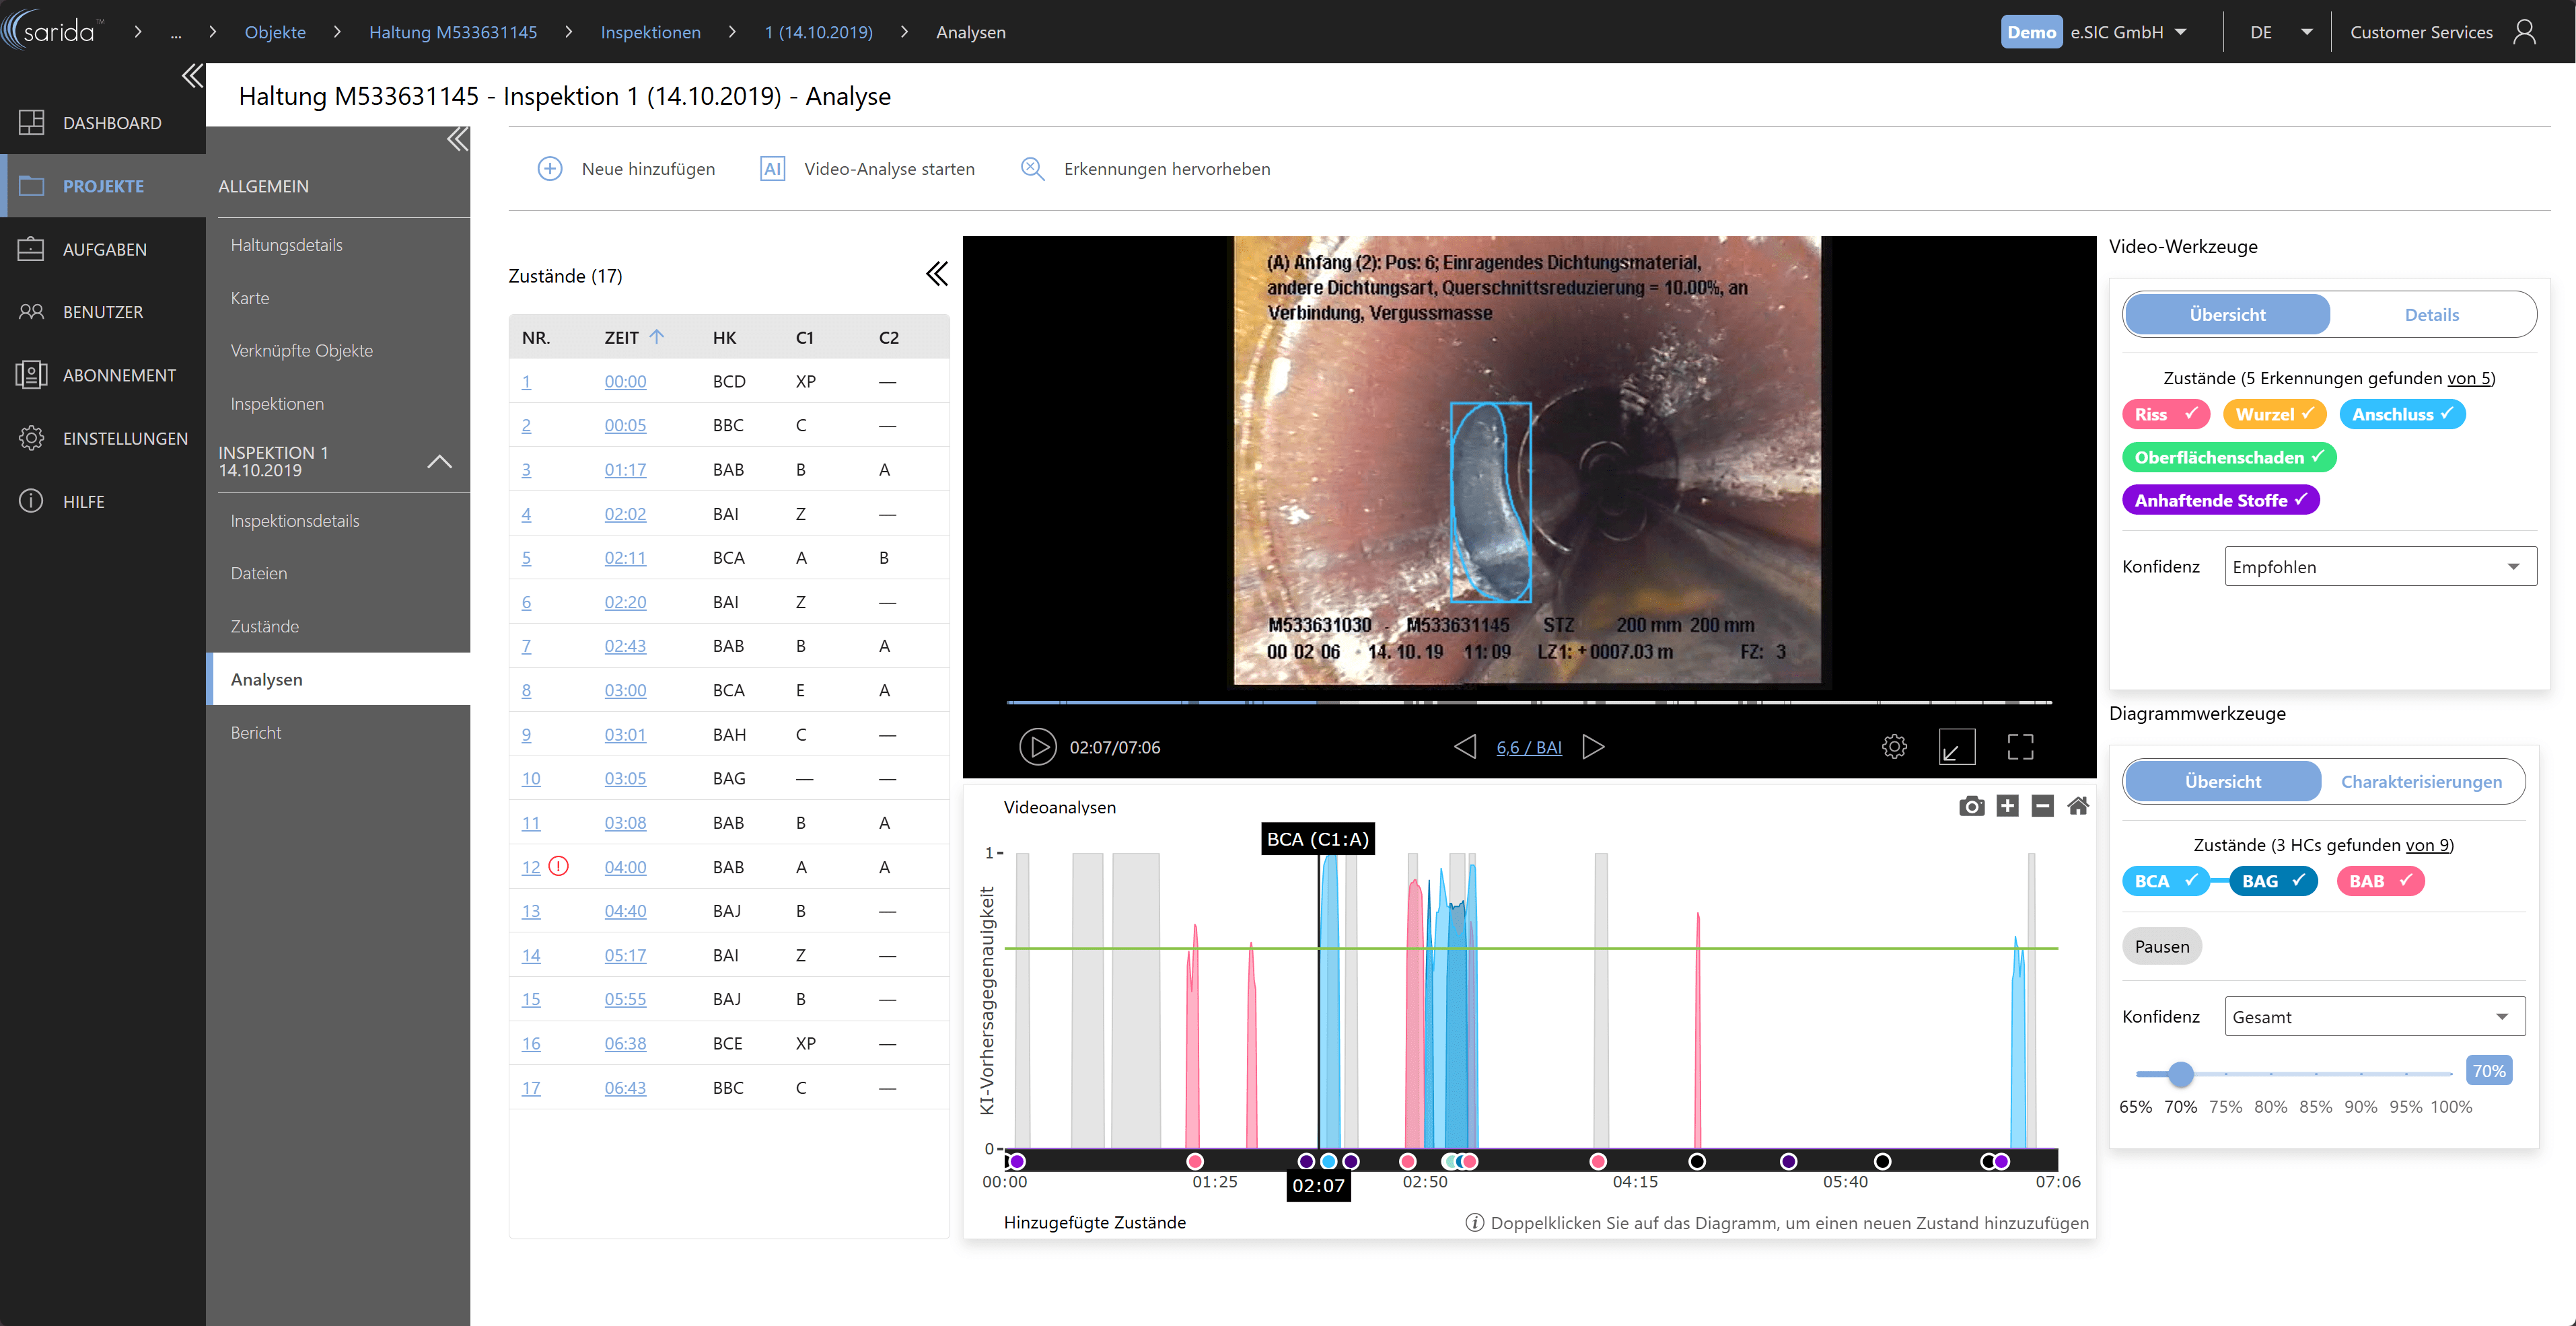Start video analysis via AI icon

772,169
